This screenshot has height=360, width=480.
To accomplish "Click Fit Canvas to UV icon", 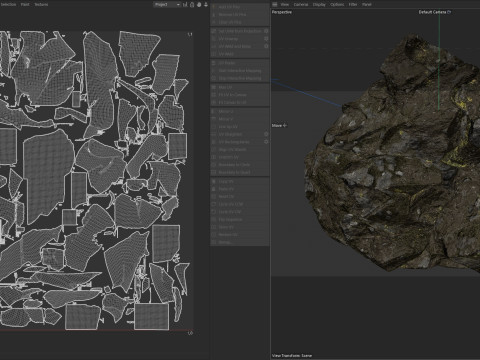I will 214,103.
